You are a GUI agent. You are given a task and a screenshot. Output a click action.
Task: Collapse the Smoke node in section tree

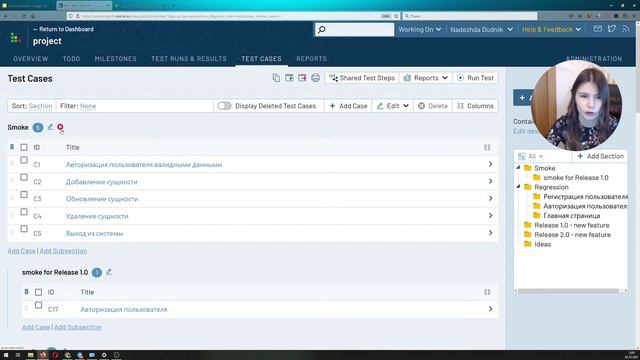(518, 167)
